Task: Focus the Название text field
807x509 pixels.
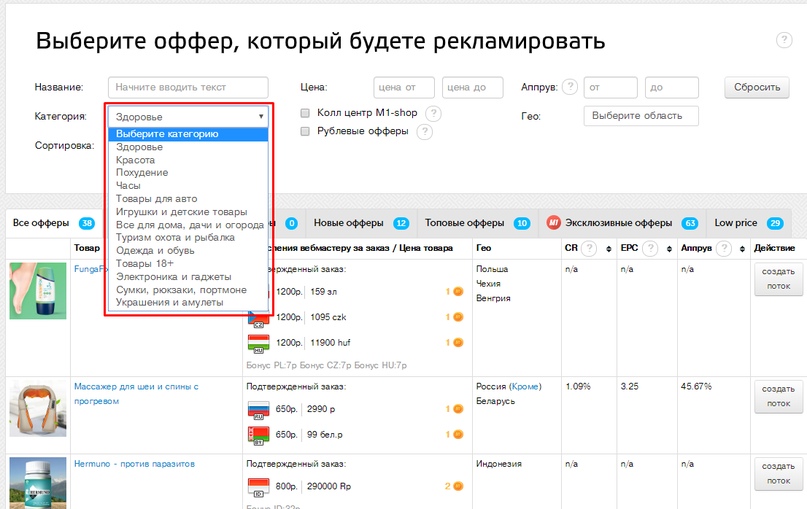Action: (188, 87)
